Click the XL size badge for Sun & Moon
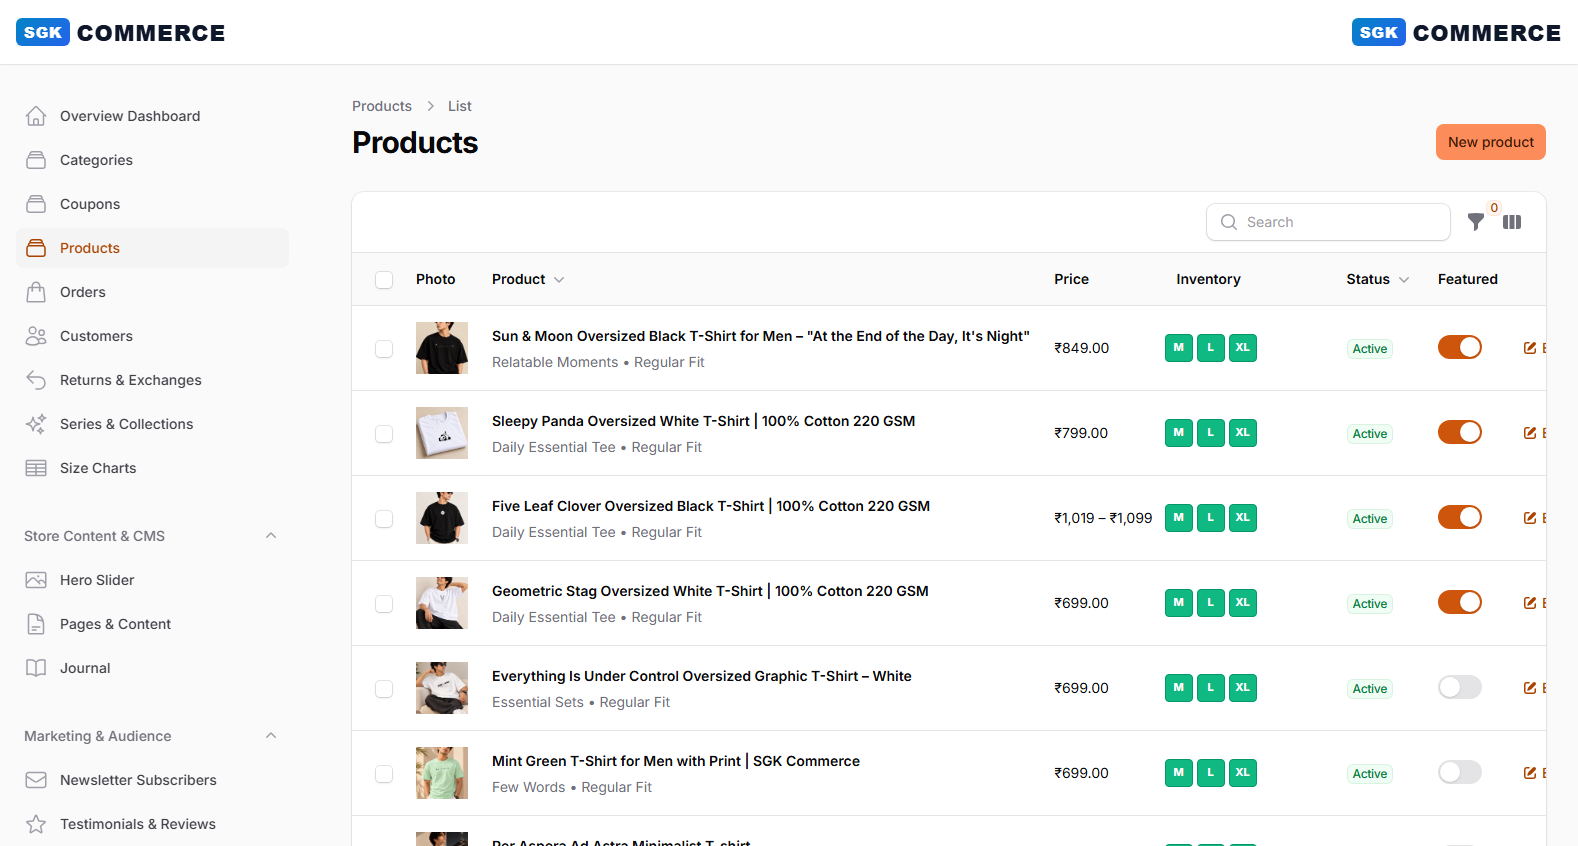The height and width of the screenshot is (846, 1578). (1243, 348)
